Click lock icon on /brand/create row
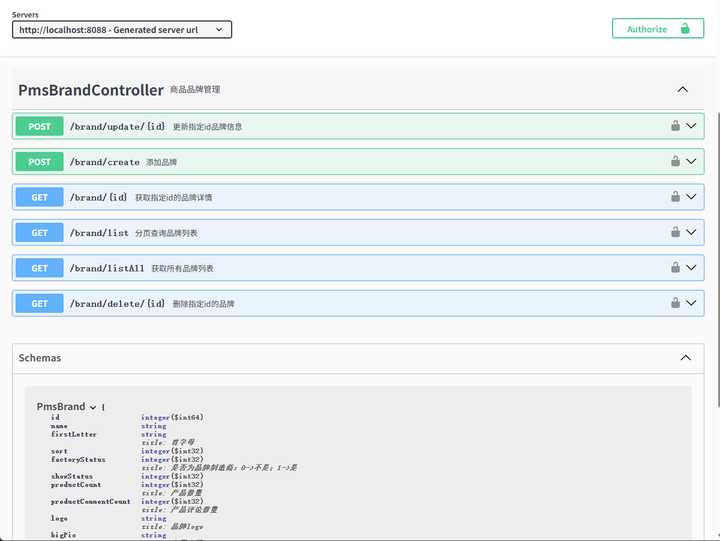The width and height of the screenshot is (720, 541). tap(675, 161)
